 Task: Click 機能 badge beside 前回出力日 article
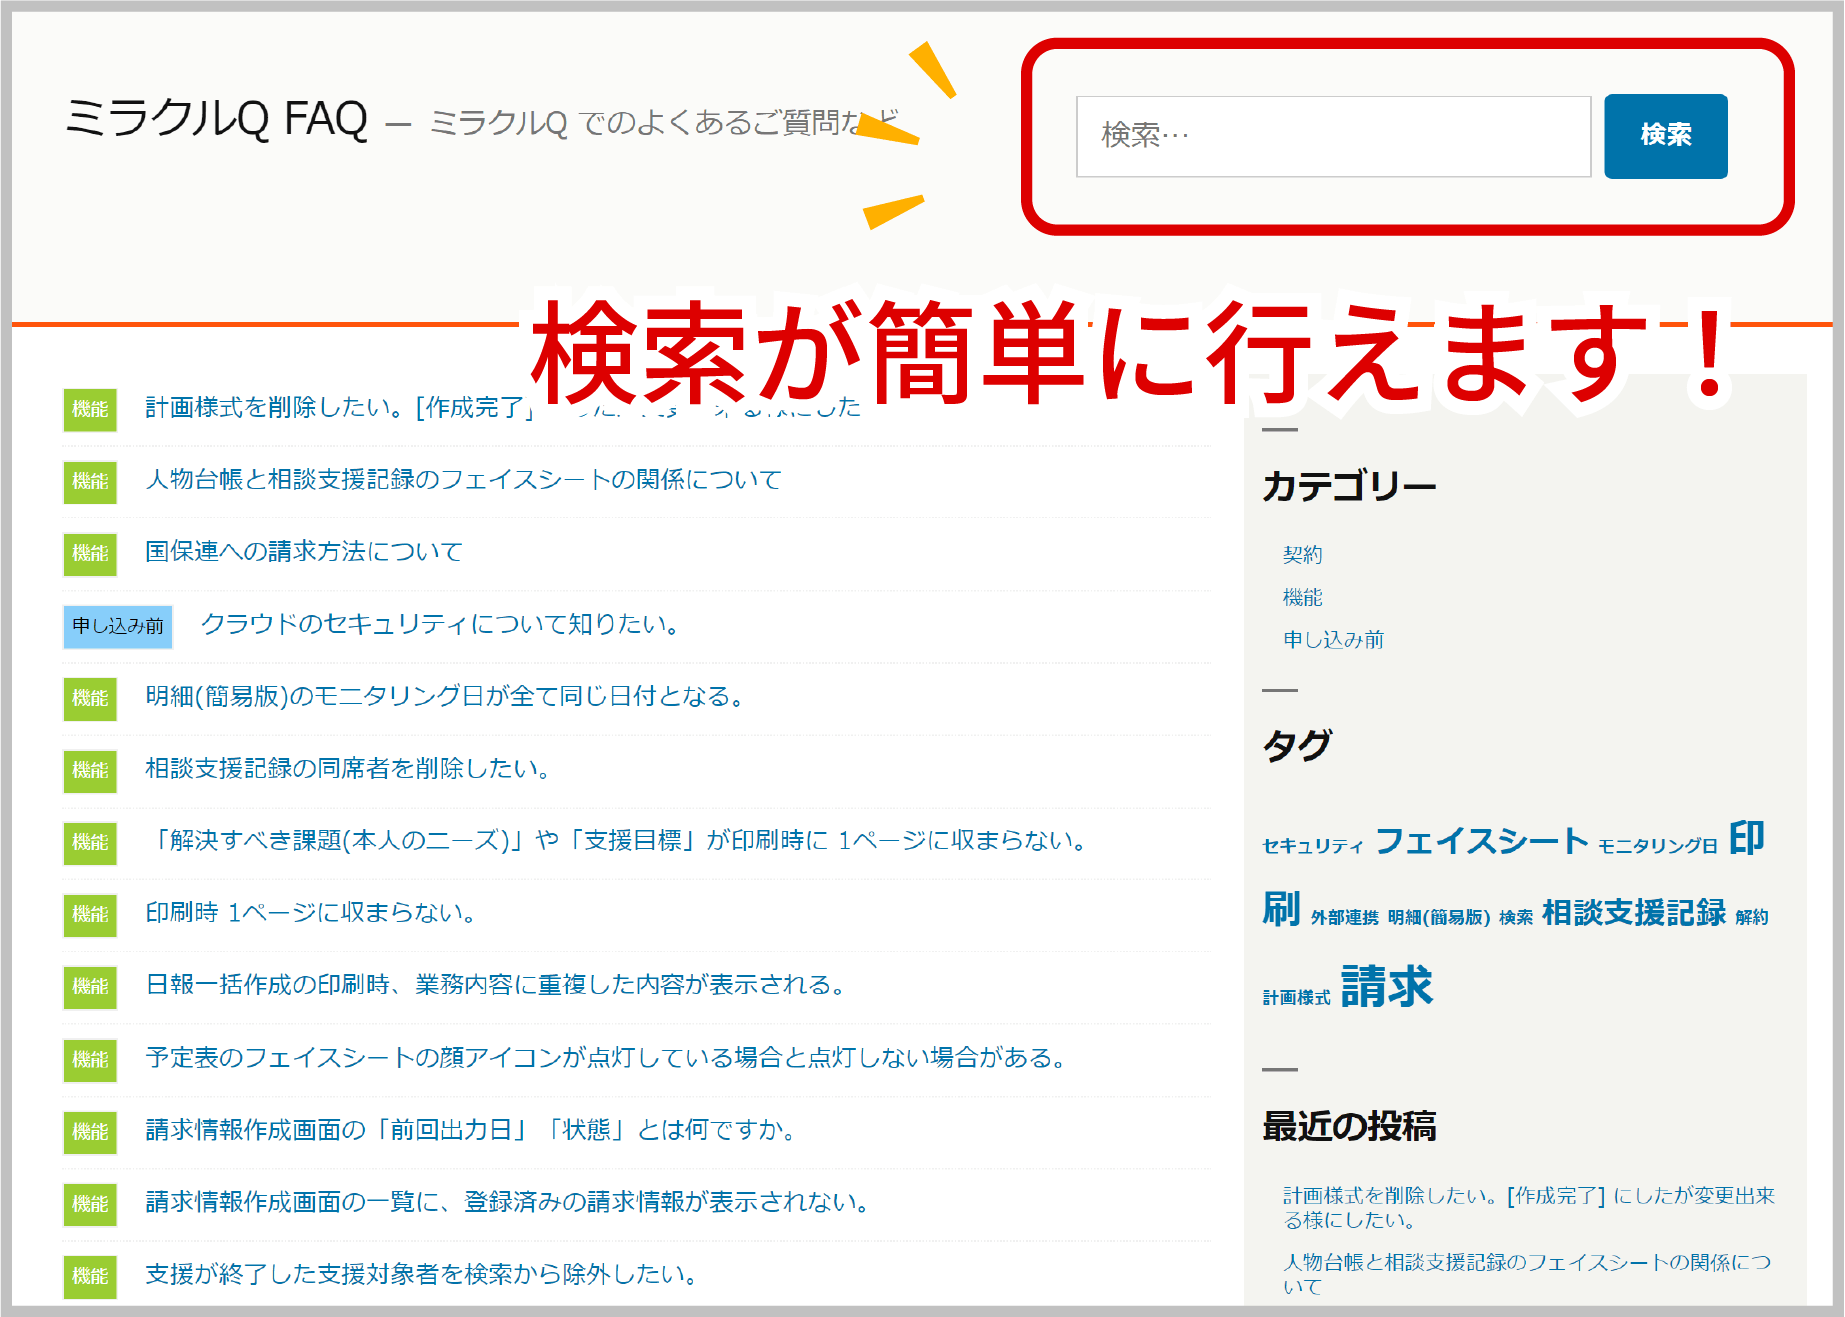(90, 1132)
